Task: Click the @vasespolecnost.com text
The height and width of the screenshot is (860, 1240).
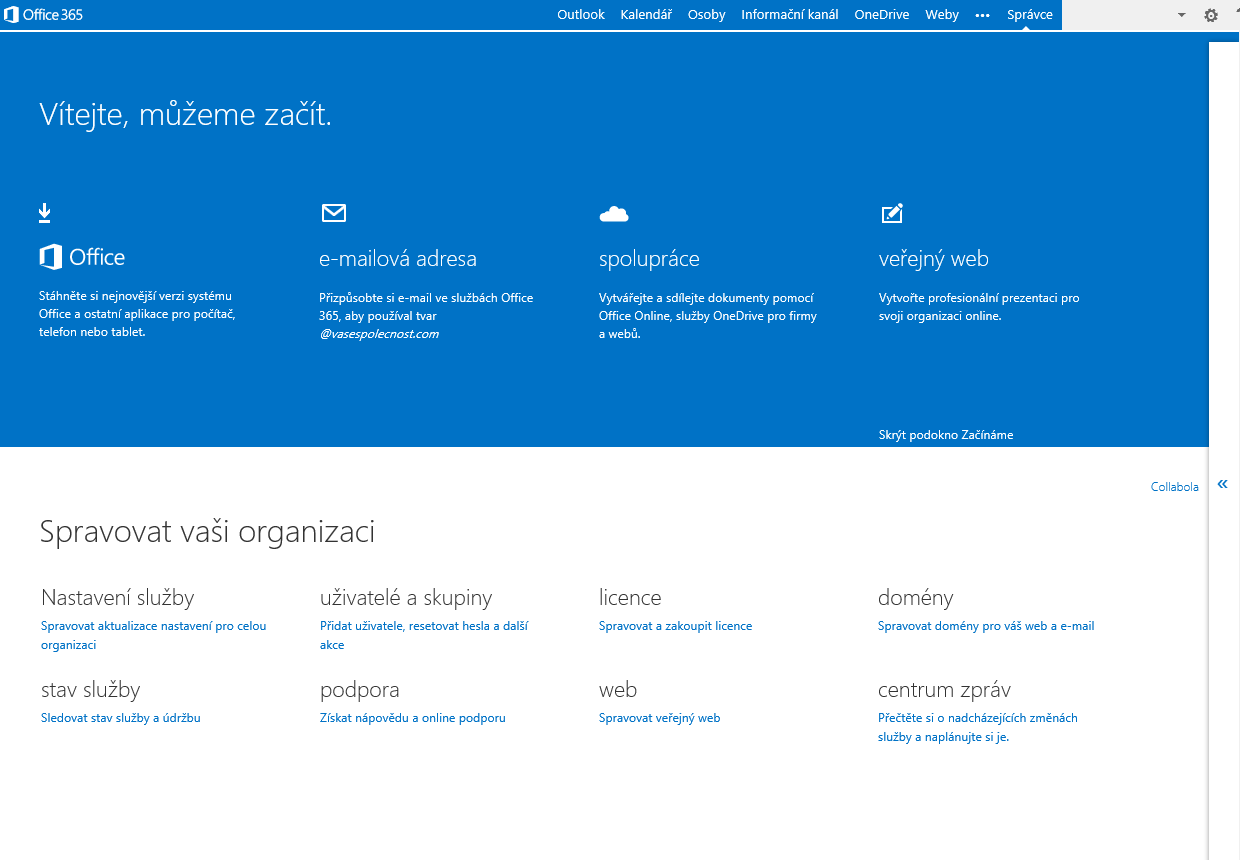Action: point(379,334)
